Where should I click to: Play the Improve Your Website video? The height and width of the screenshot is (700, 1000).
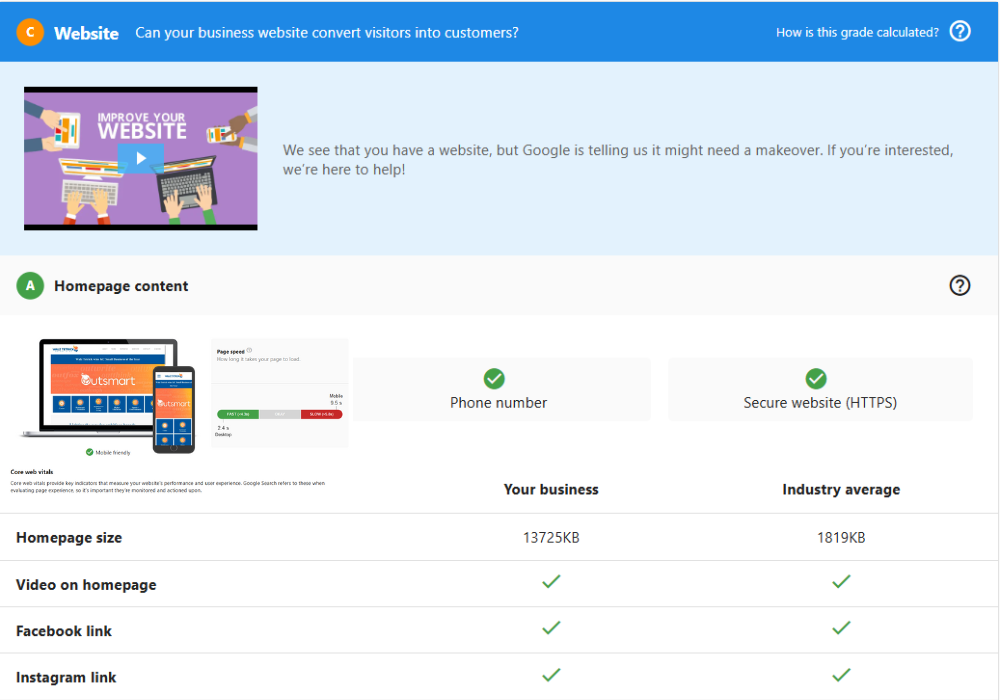point(141,158)
